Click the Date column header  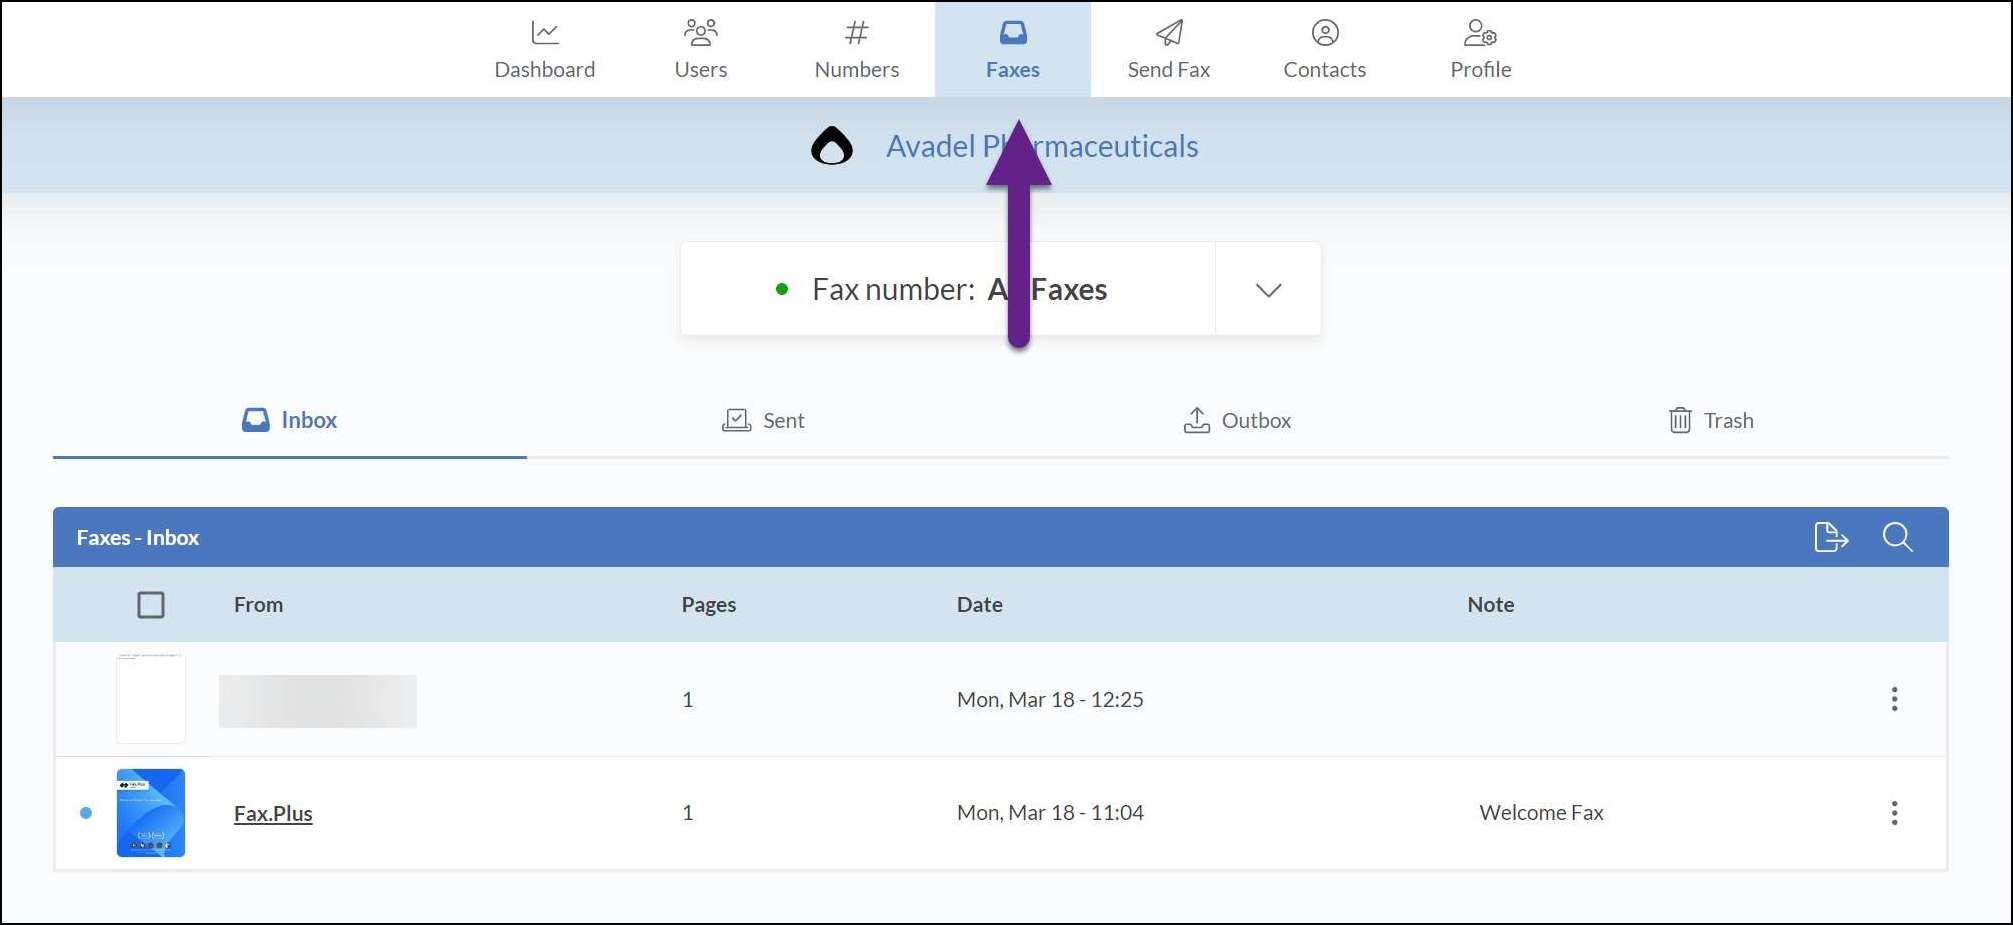click(979, 604)
